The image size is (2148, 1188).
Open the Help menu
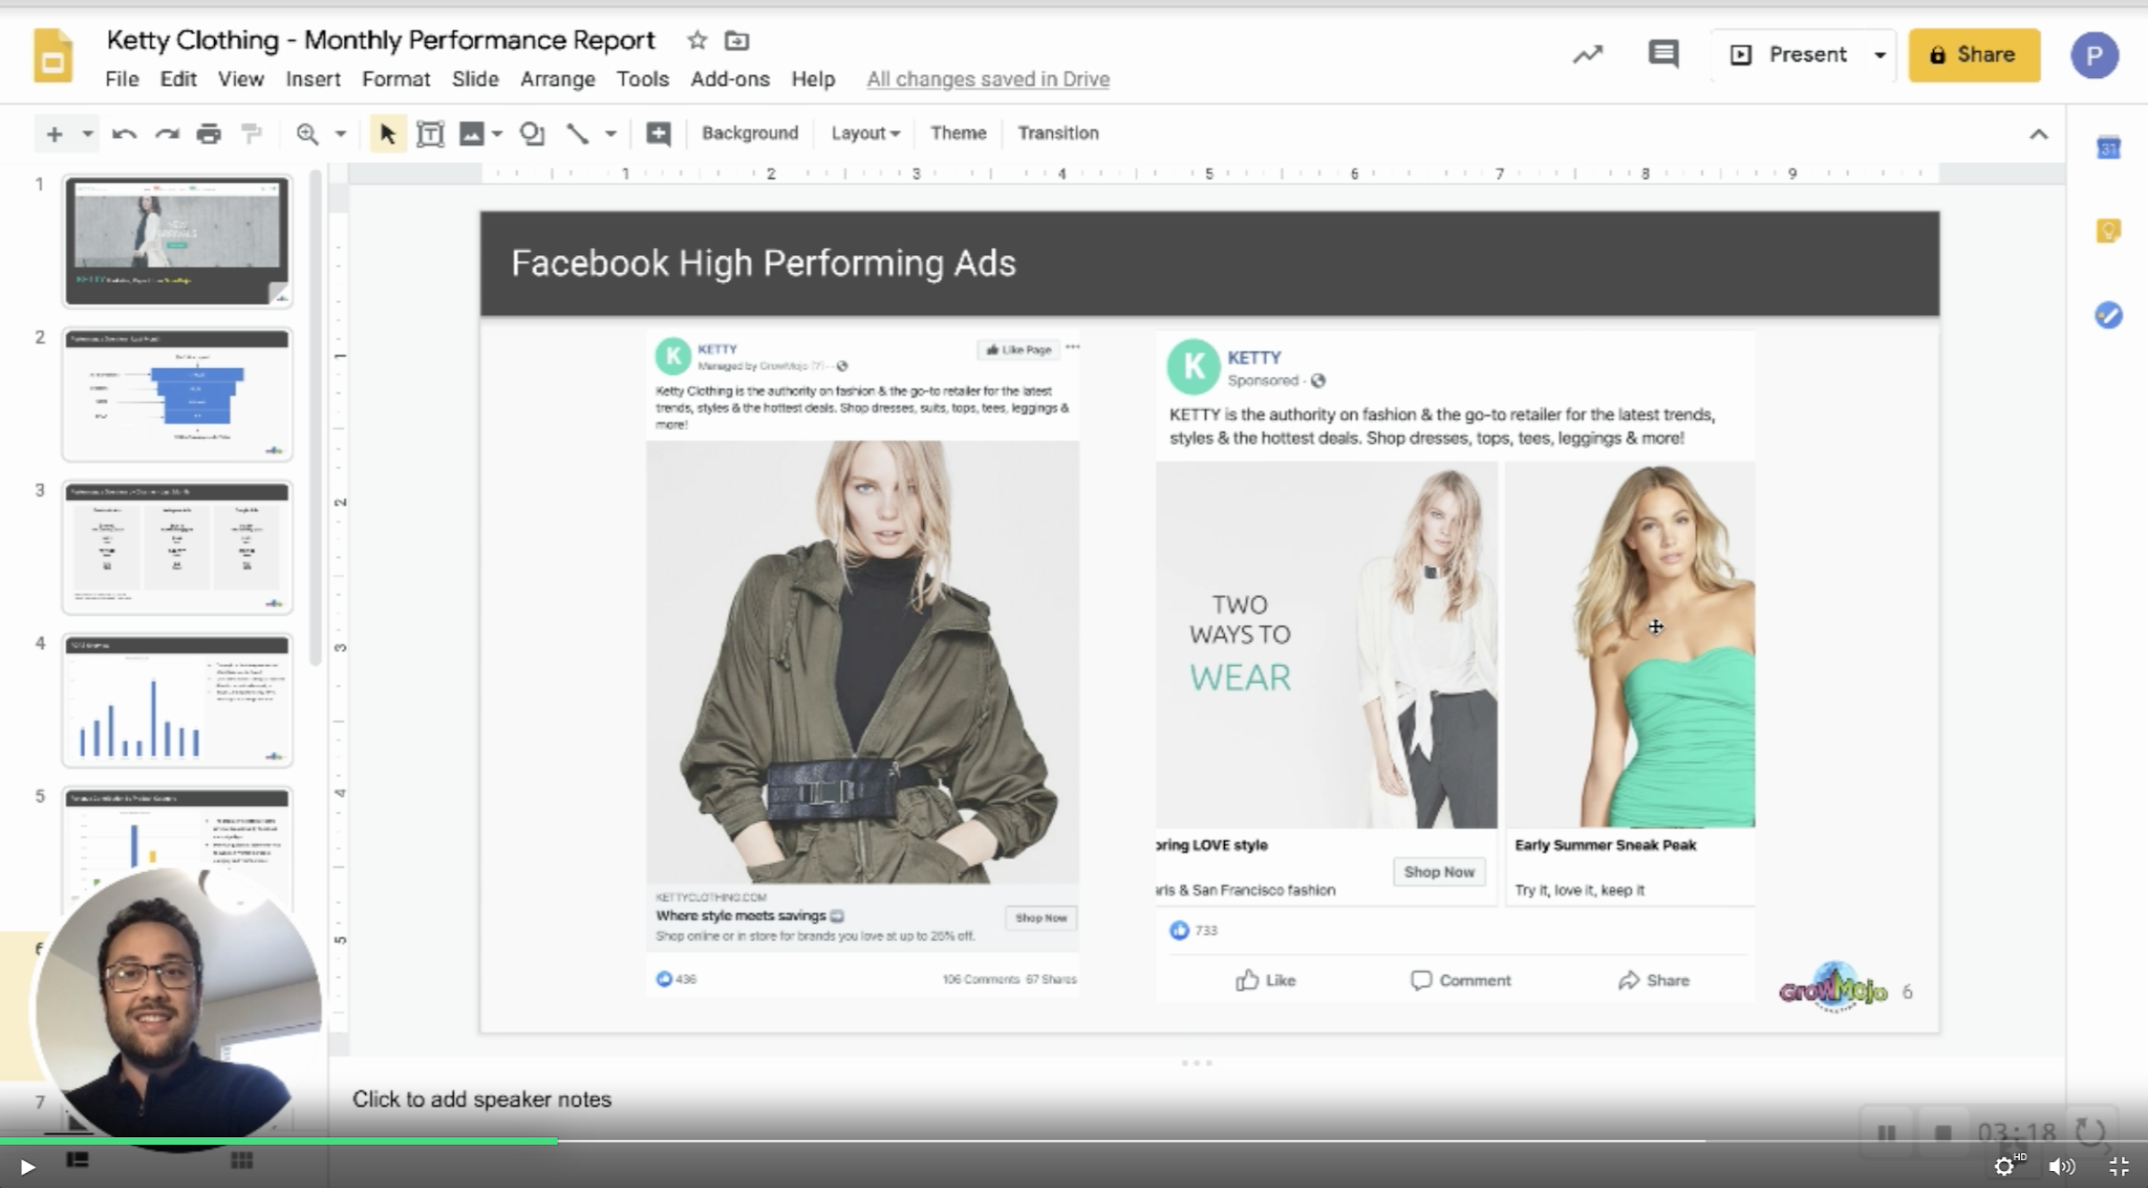click(813, 79)
